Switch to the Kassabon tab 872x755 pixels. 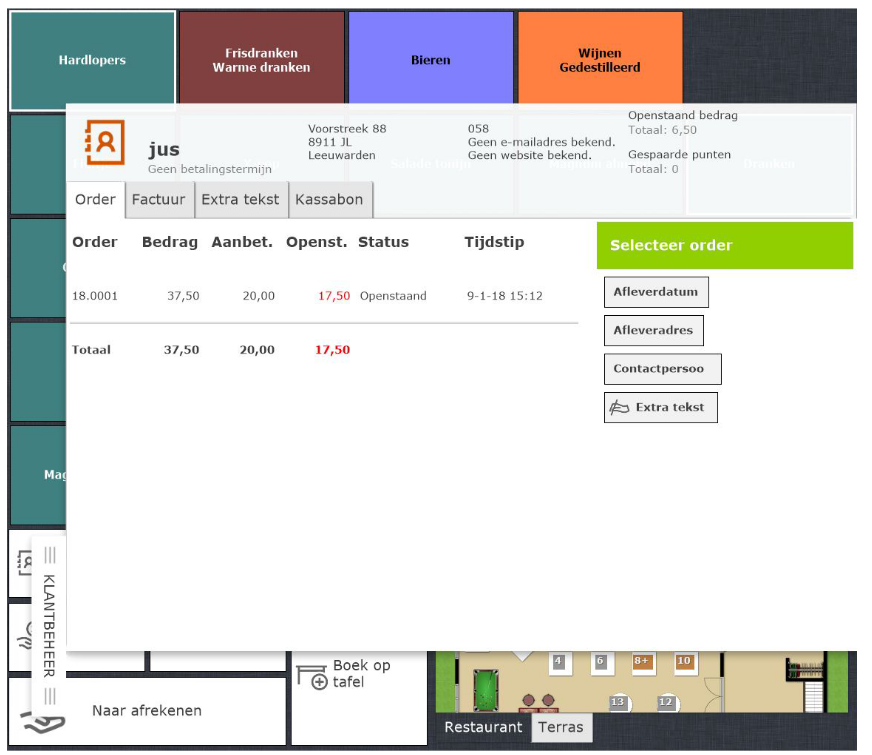(329, 200)
